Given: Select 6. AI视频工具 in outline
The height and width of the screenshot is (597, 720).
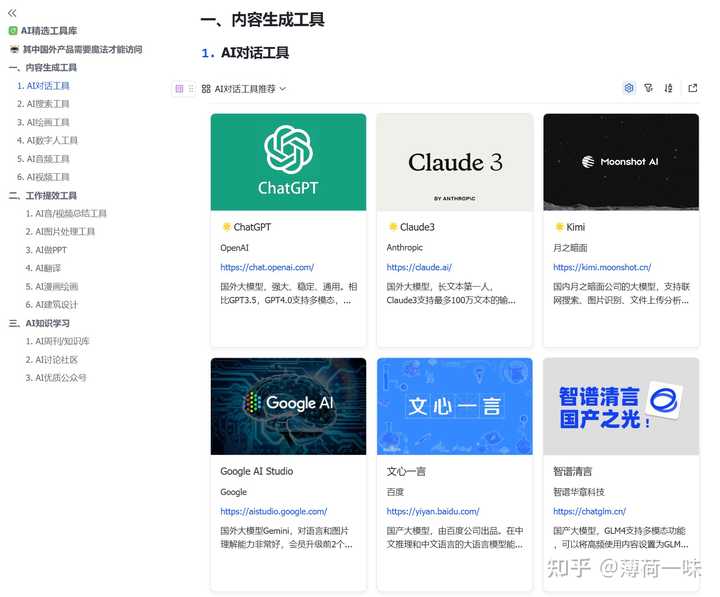Looking at the screenshot, I should tap(43, 177).
